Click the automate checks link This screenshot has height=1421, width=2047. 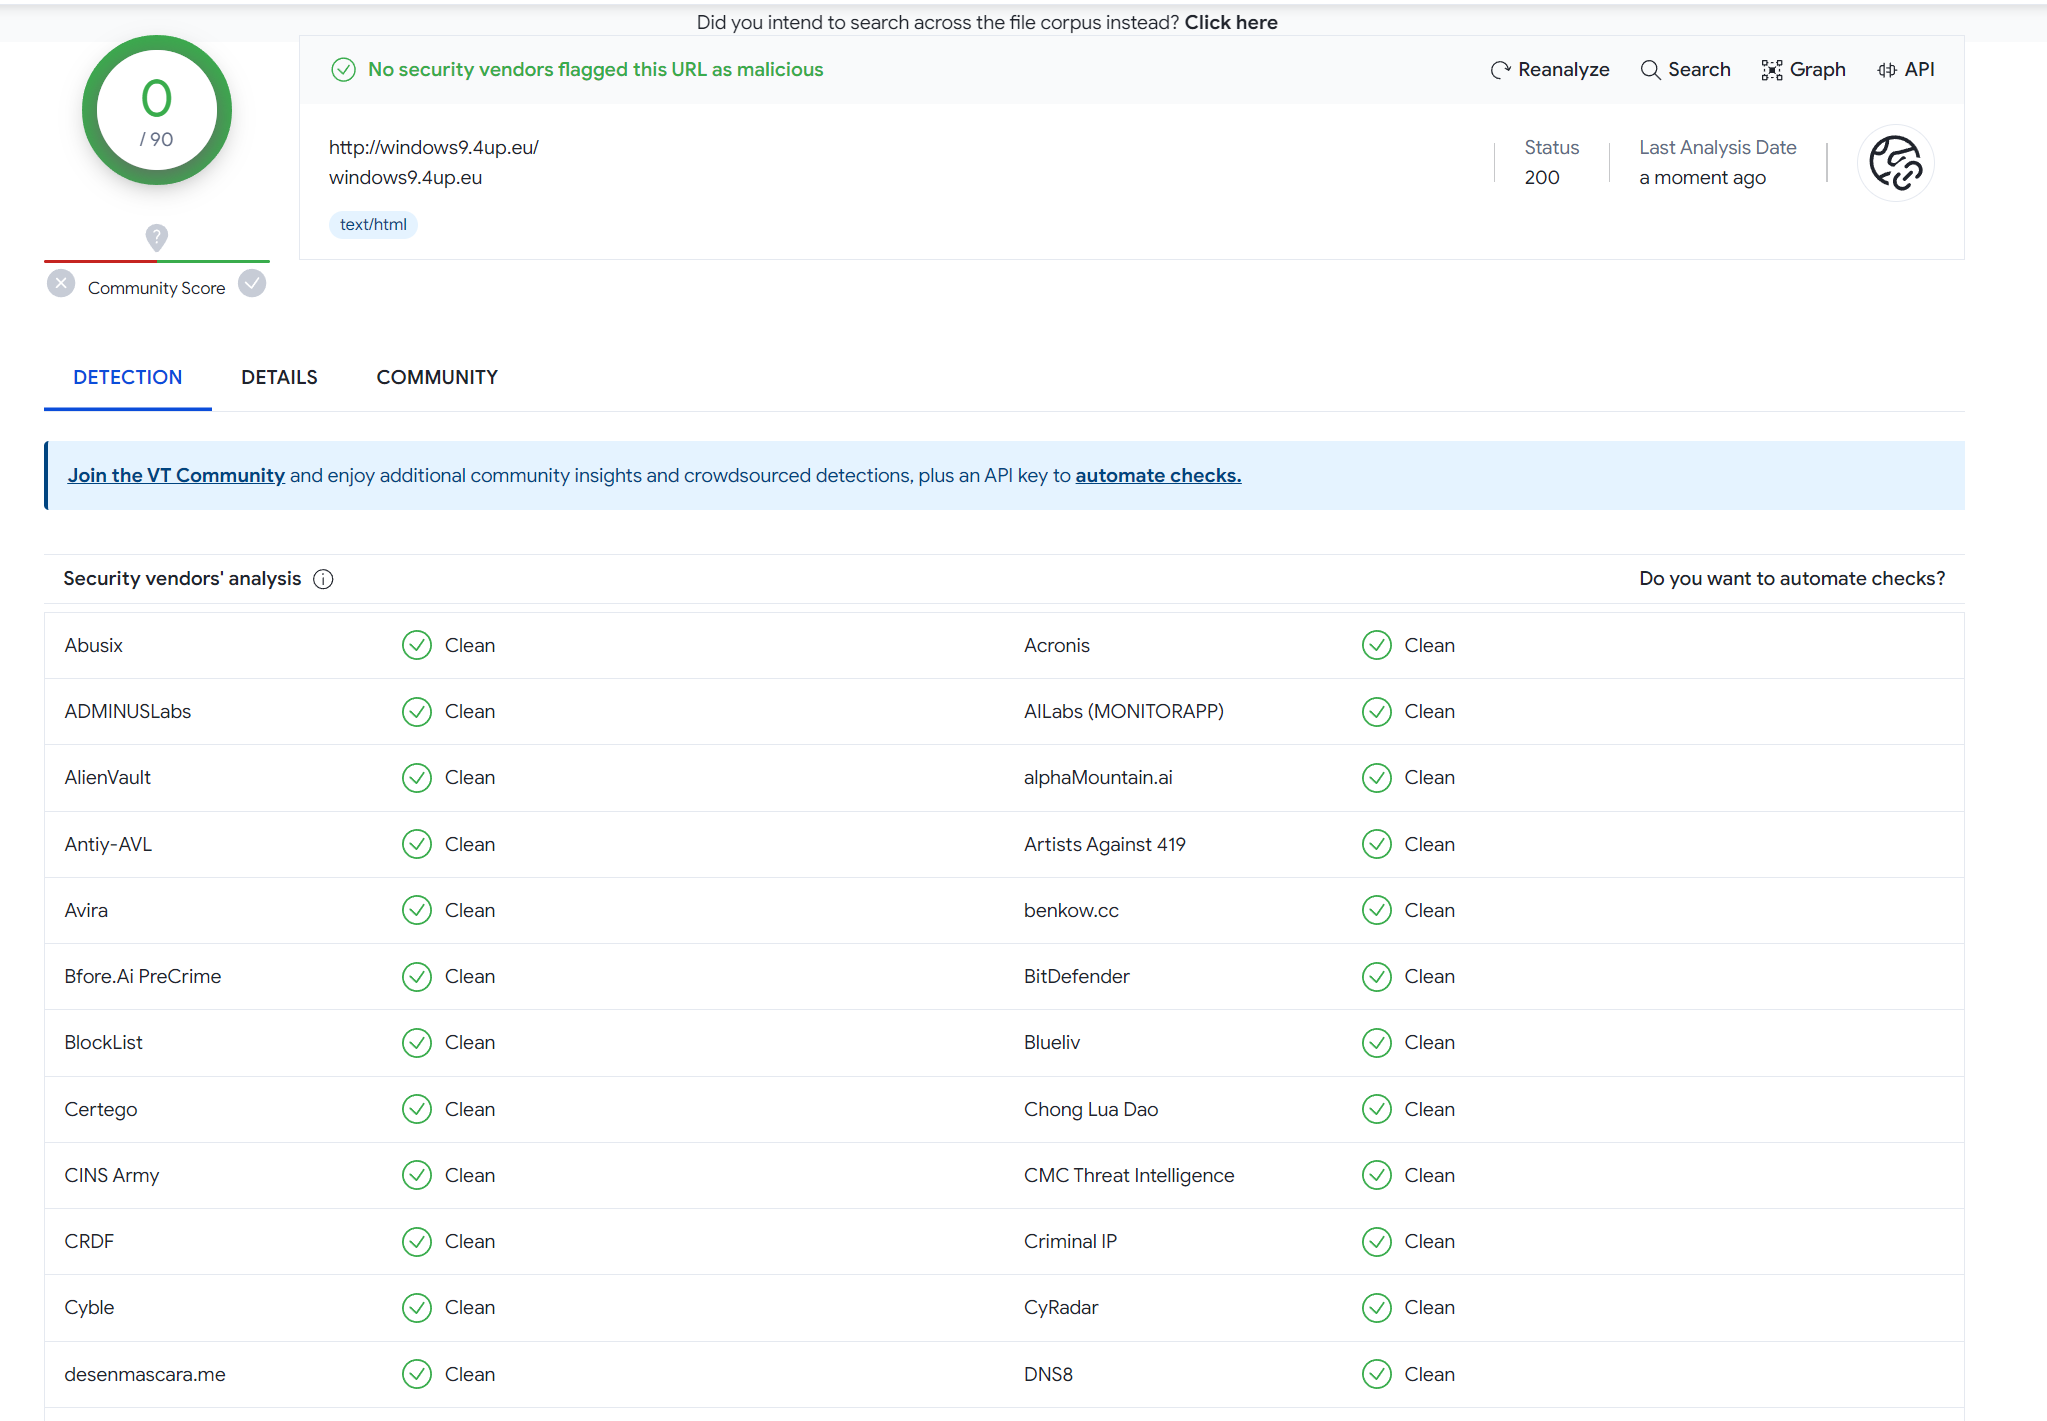point(1158,476)
